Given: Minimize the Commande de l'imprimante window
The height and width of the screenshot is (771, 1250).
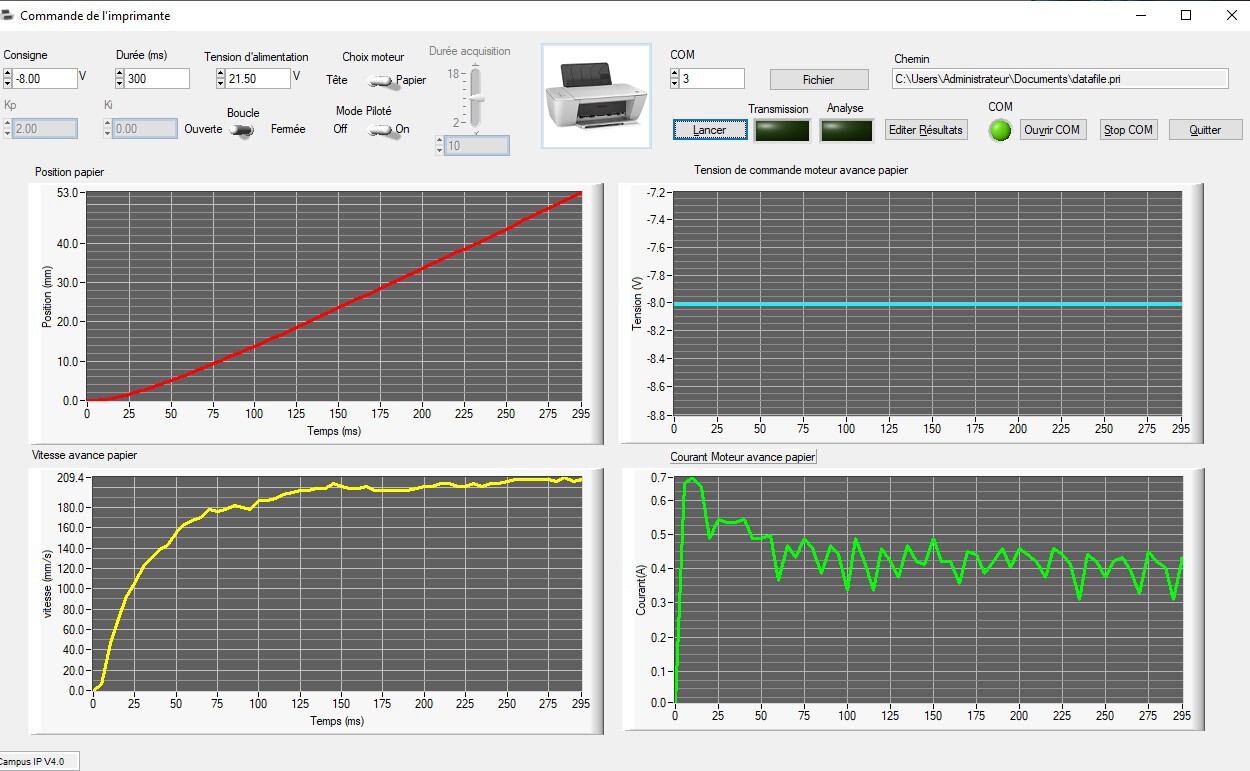Looking at the screenshot, I should tap(1141, 15).
